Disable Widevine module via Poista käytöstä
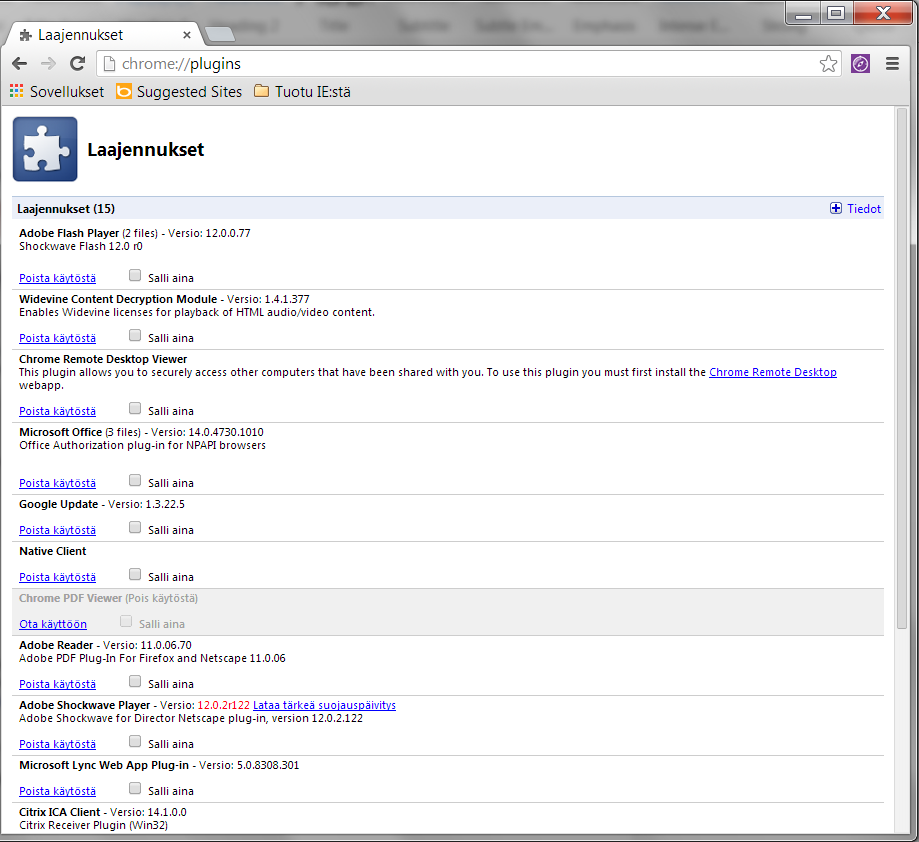 [x=57, y=338]
